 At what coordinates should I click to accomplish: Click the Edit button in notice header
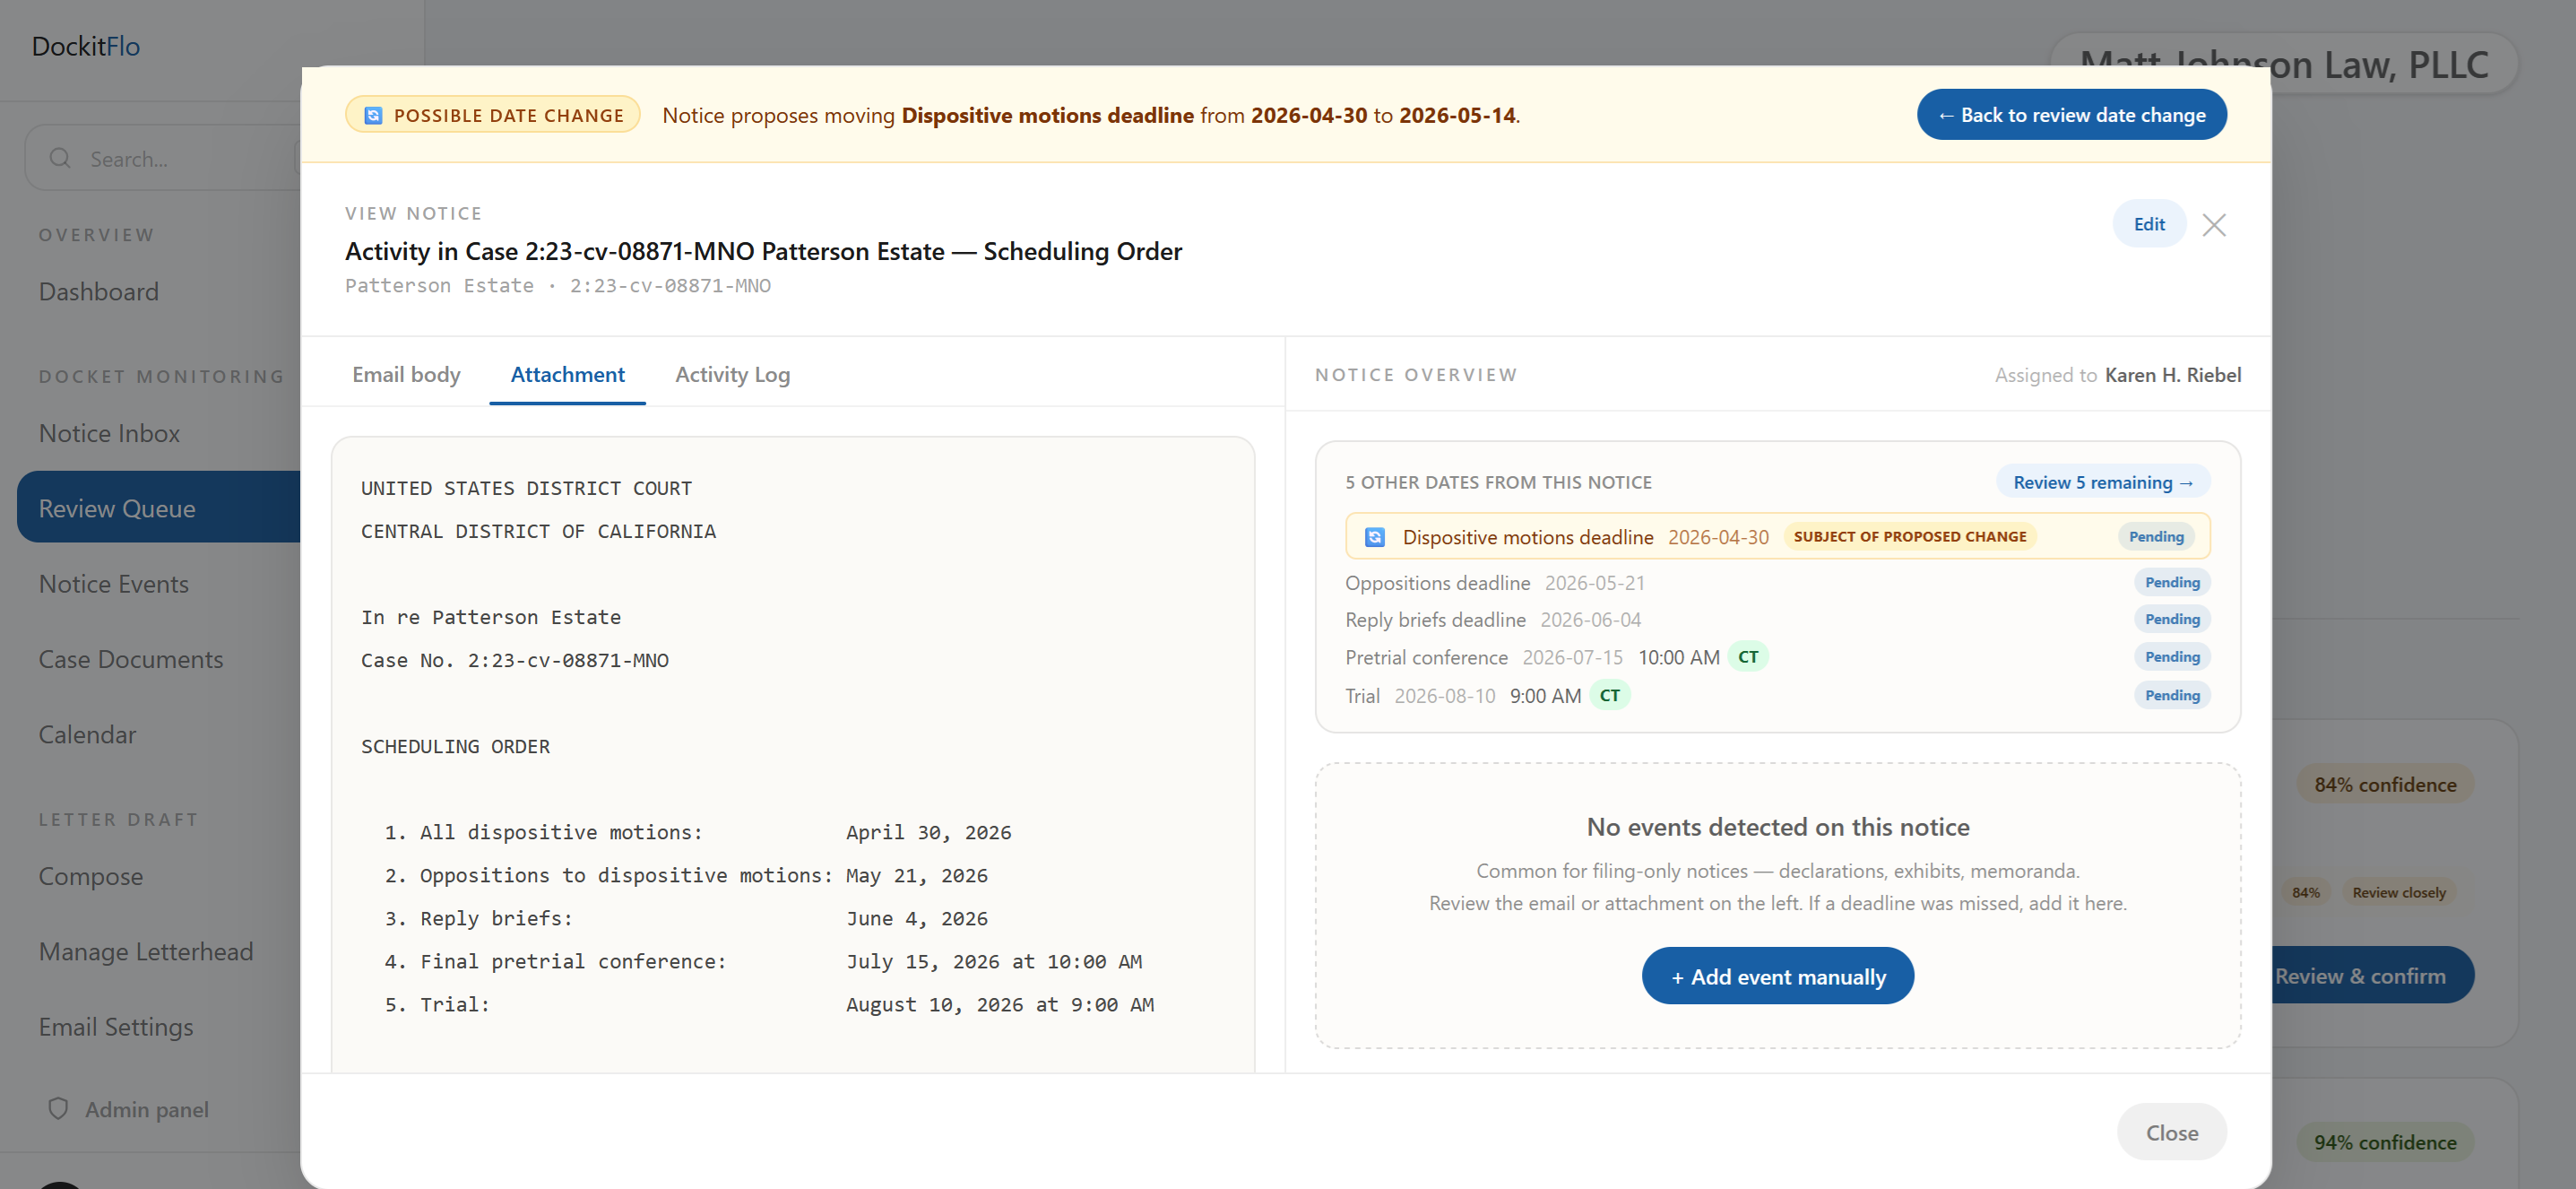[2149, 224]
